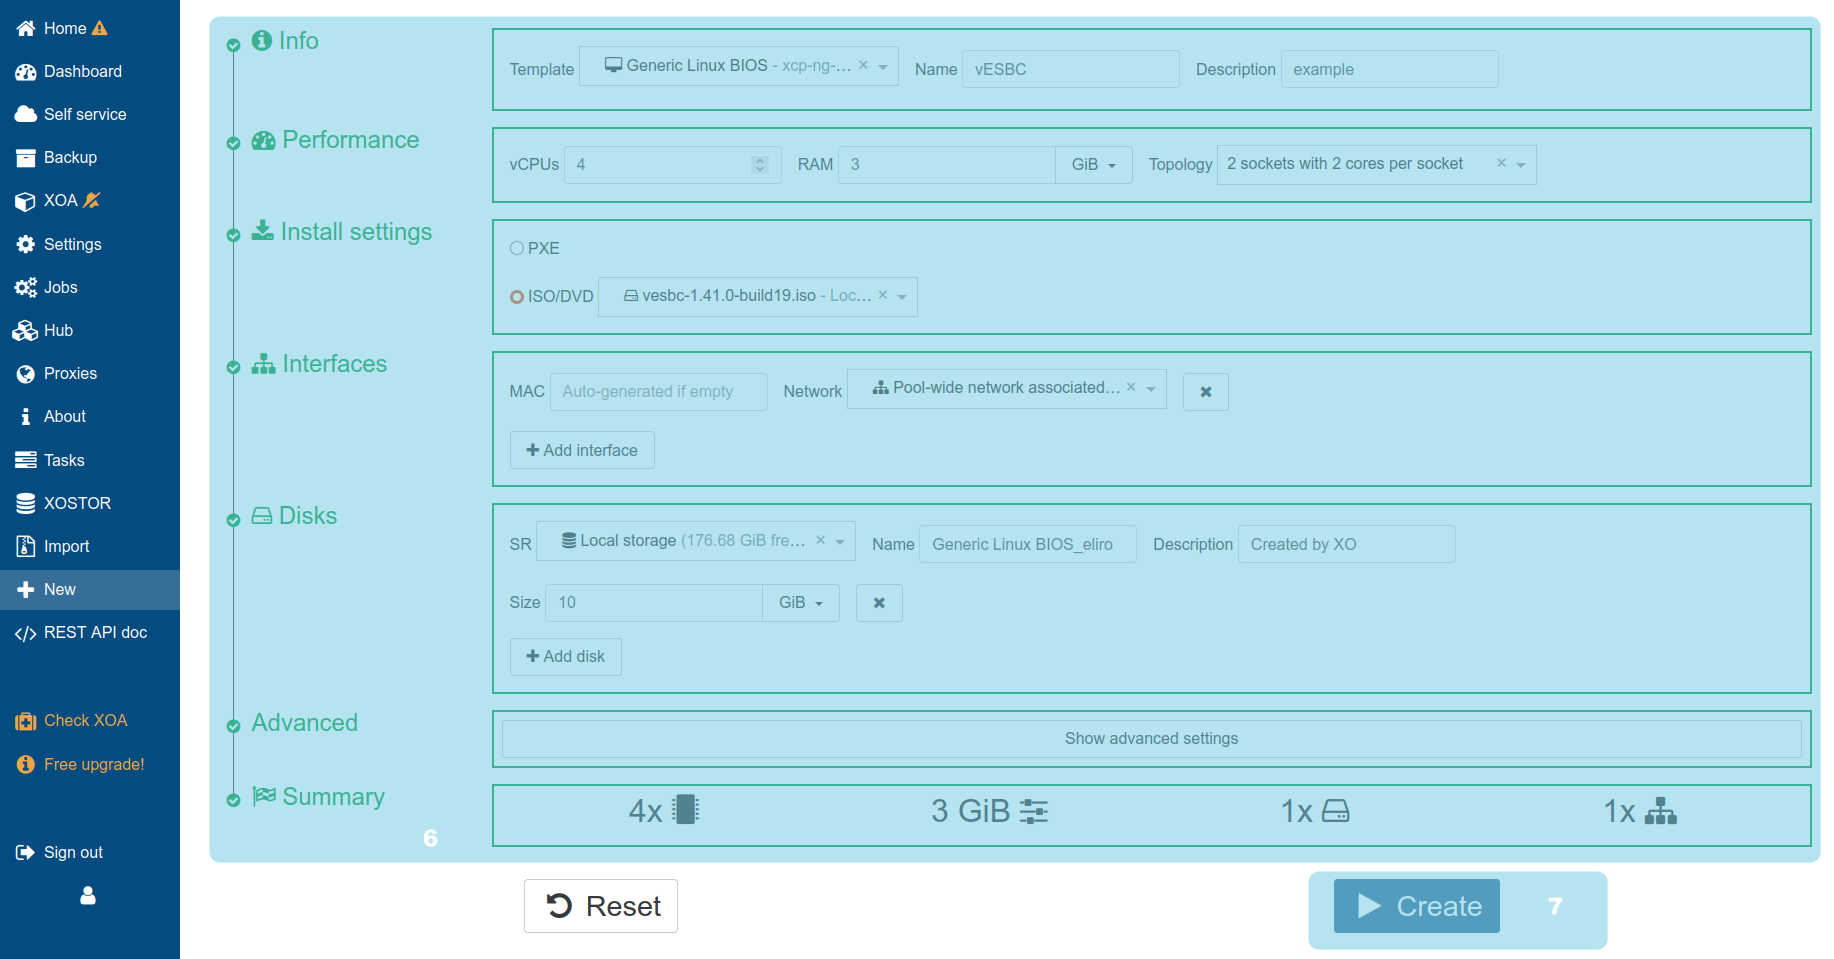
Task: Clear the selected Network
Action: coord(1131,387)
